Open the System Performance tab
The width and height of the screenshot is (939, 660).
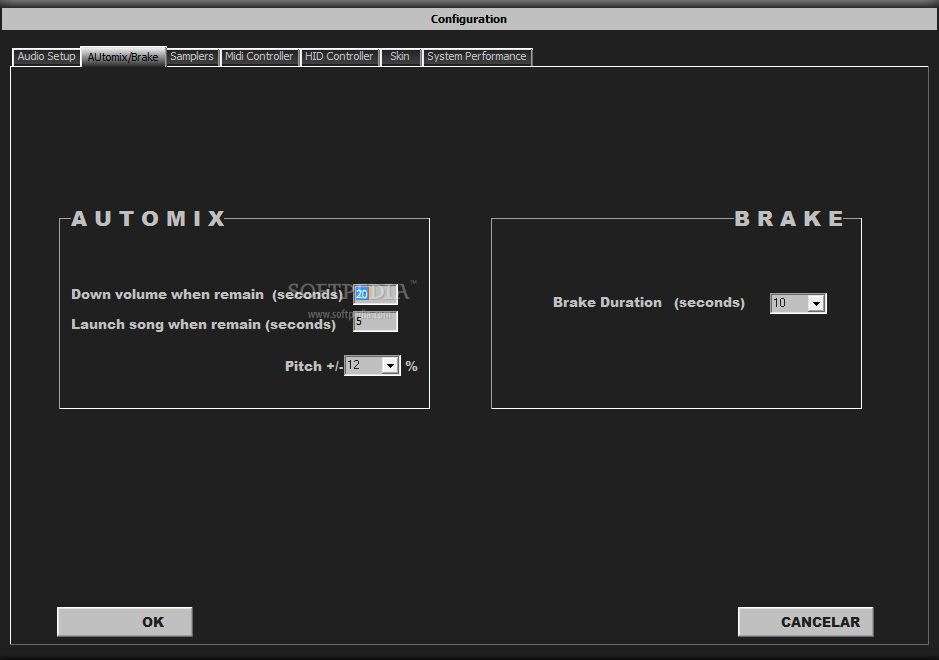tap(477, 57)
